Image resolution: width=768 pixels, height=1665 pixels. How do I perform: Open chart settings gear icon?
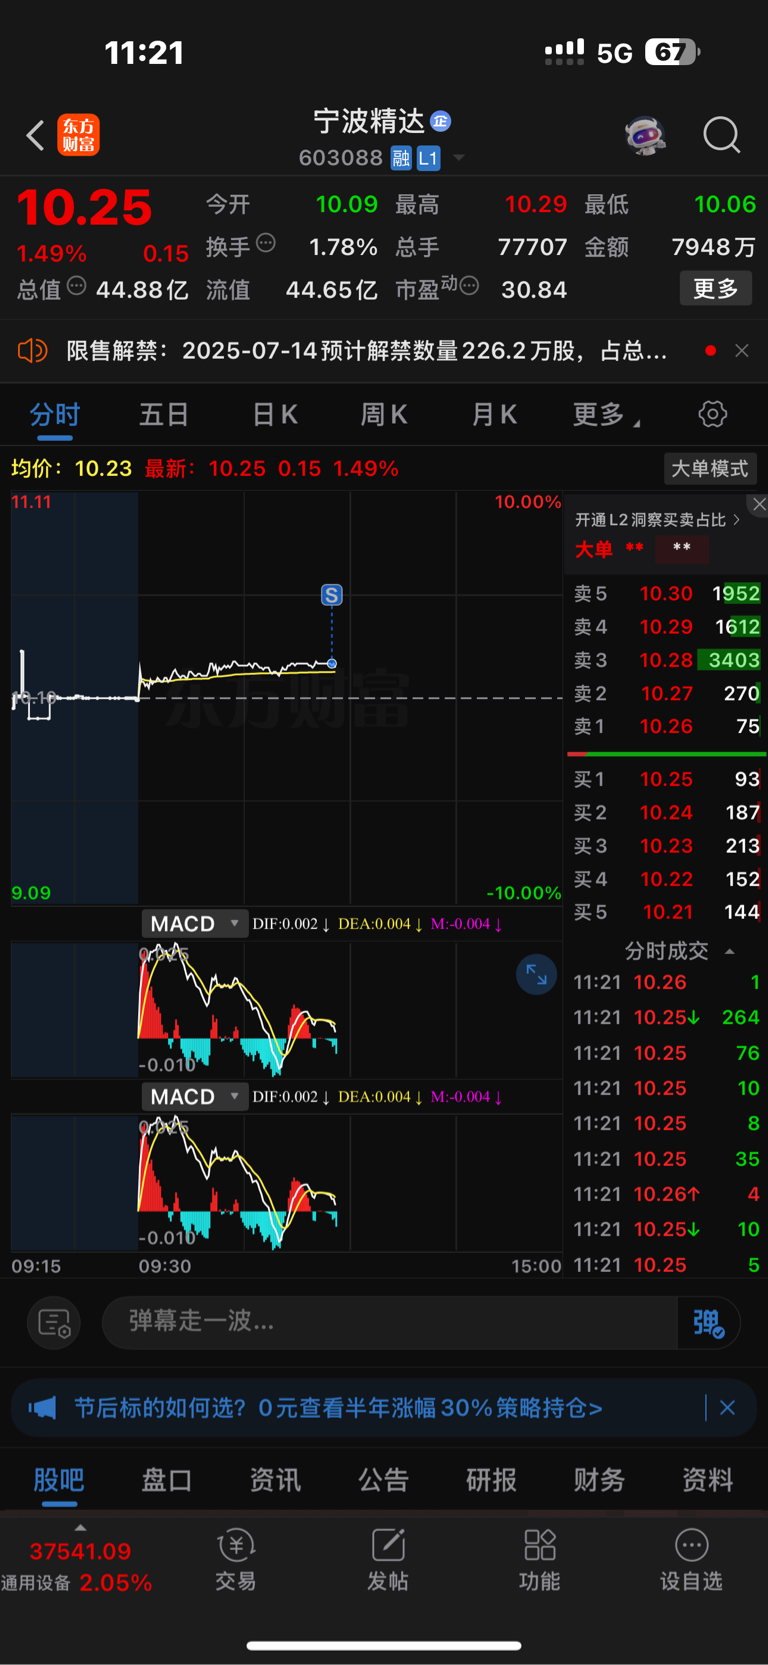tap(713, 414)
